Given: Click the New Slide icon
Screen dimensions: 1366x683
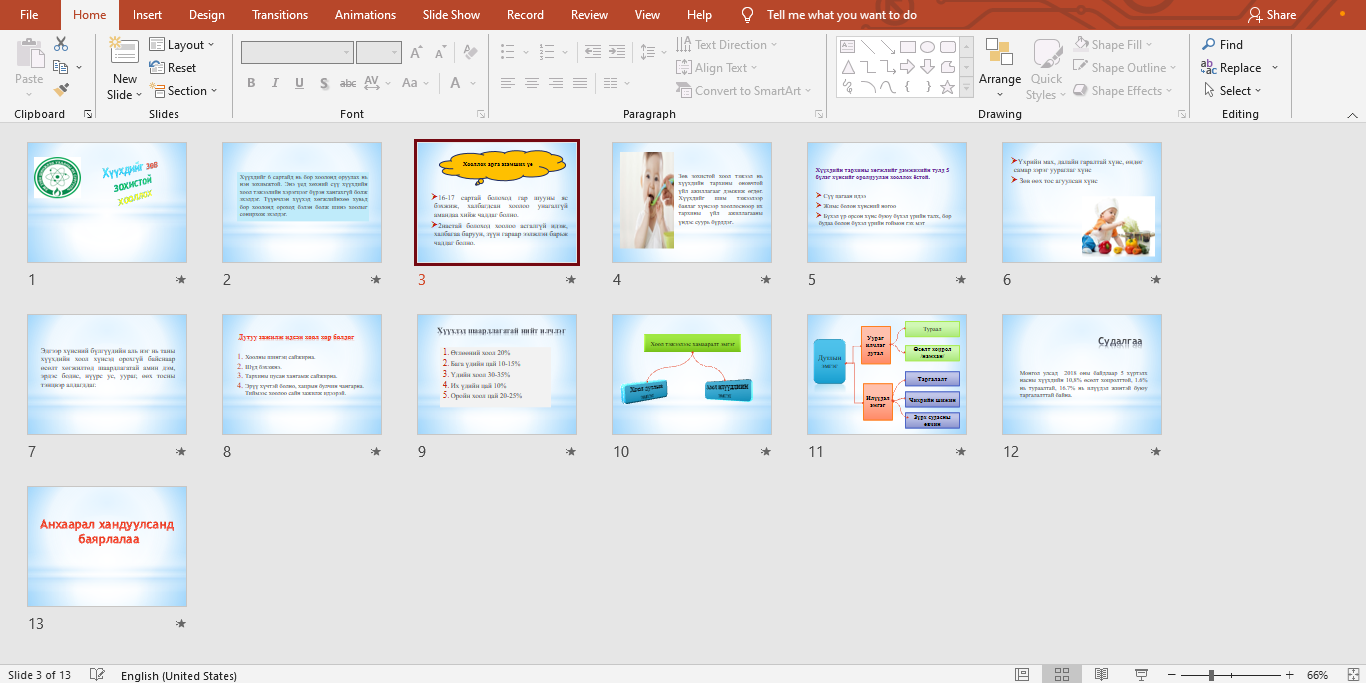Looking at the screenshot, I should coord(124,55).
